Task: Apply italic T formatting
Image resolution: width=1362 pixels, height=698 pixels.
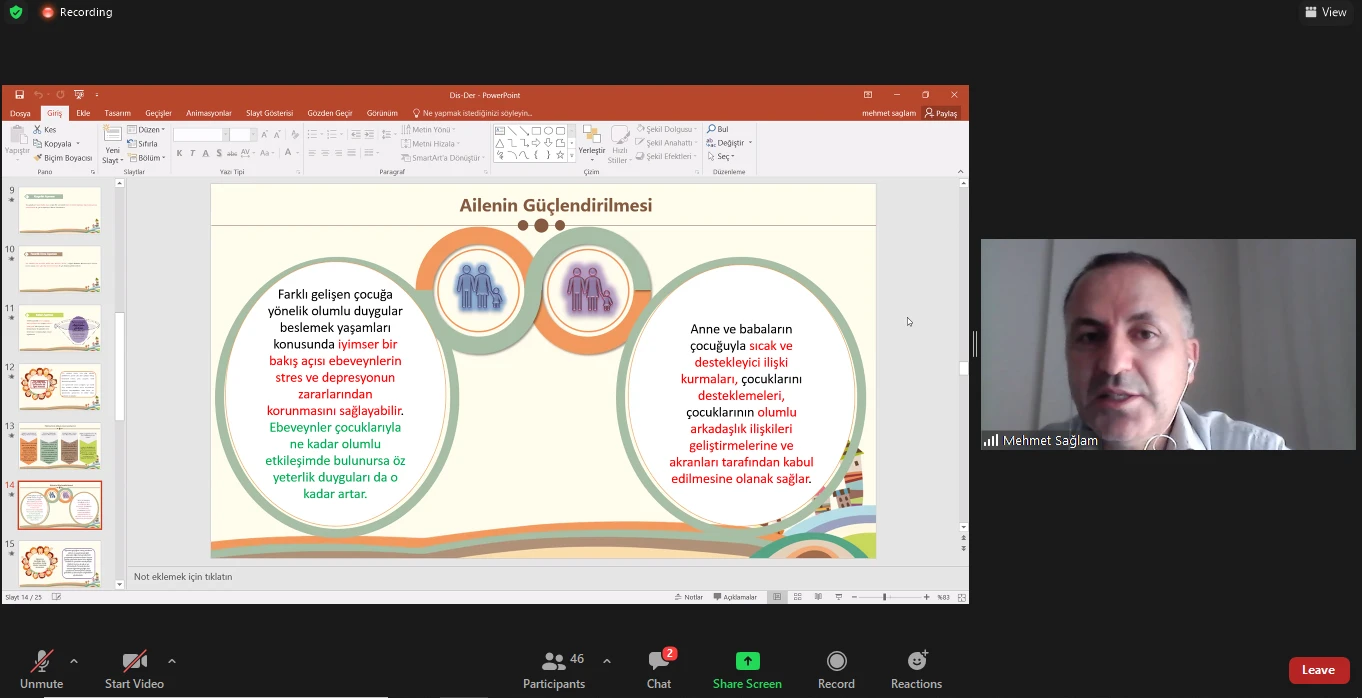Action: tap(193, 153)
